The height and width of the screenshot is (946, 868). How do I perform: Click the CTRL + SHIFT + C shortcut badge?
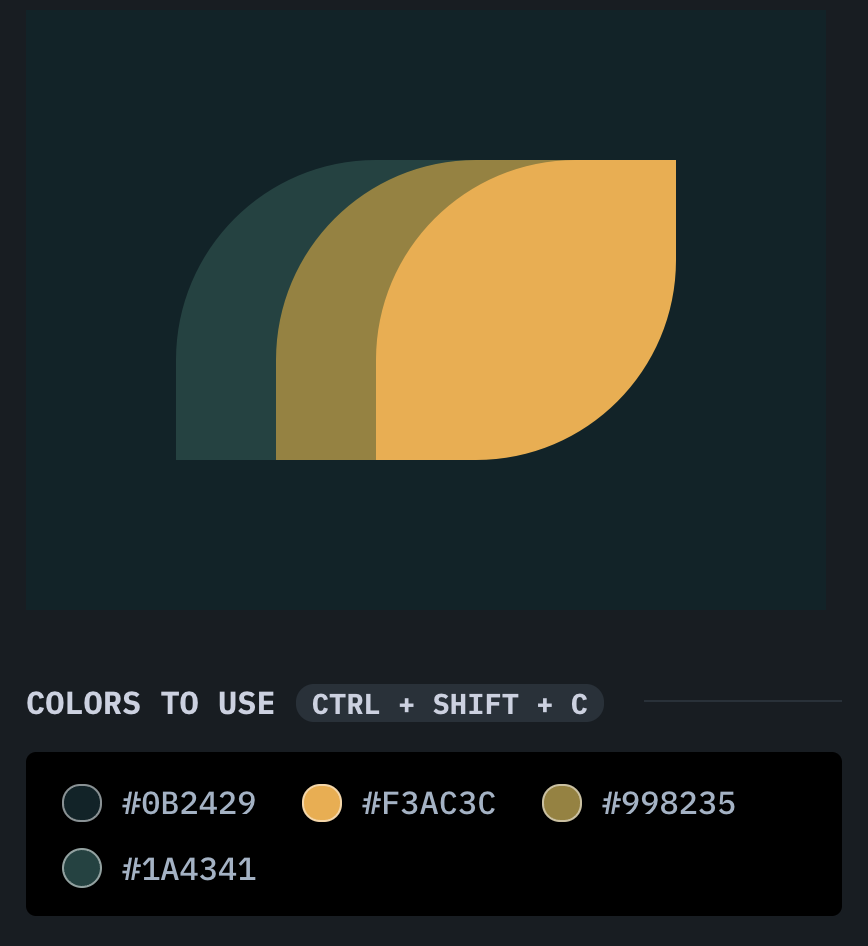450,704
